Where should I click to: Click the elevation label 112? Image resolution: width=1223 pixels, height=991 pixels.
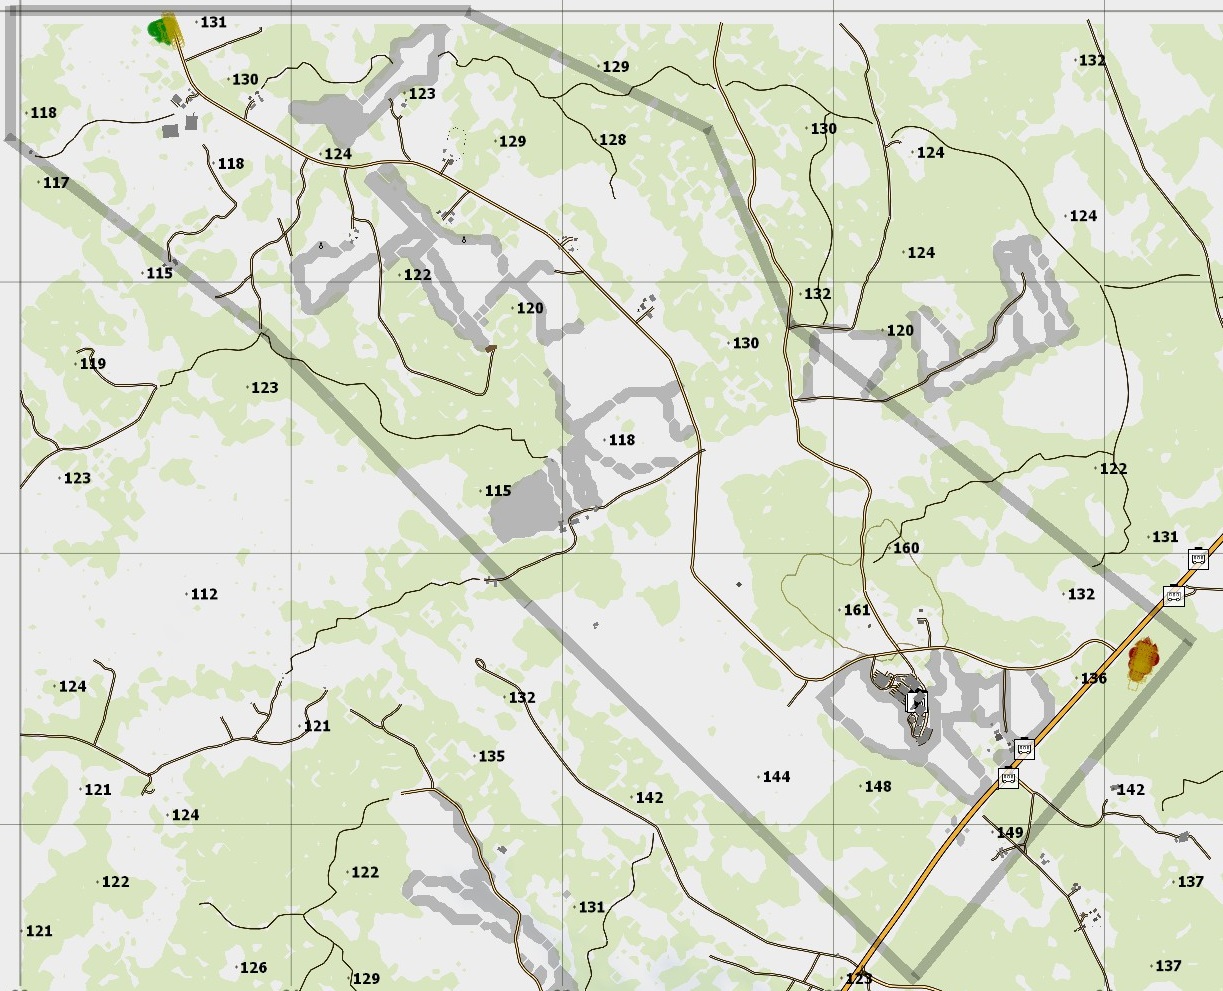click(203, 594)
